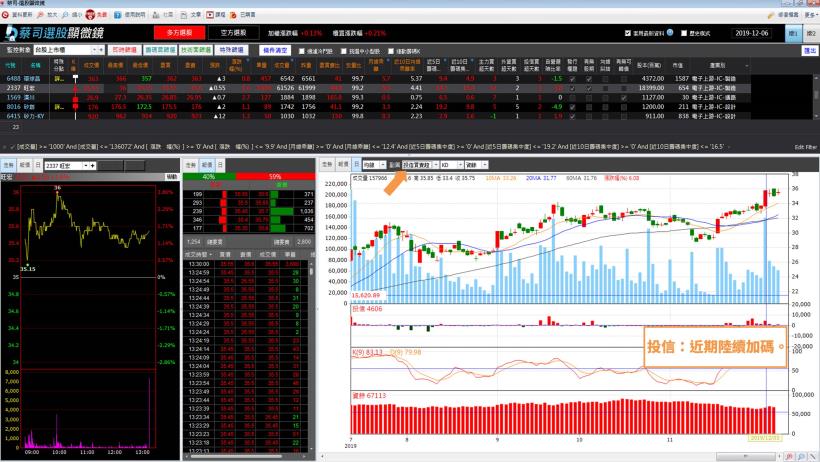Click the plus icon next to 2337 旺宏 selector
The height and width of the screenshot is (462, 820).
(93, 165)
